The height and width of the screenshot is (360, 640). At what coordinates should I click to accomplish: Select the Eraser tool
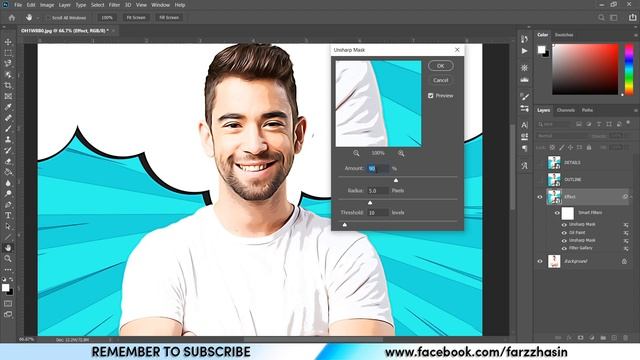8,161
